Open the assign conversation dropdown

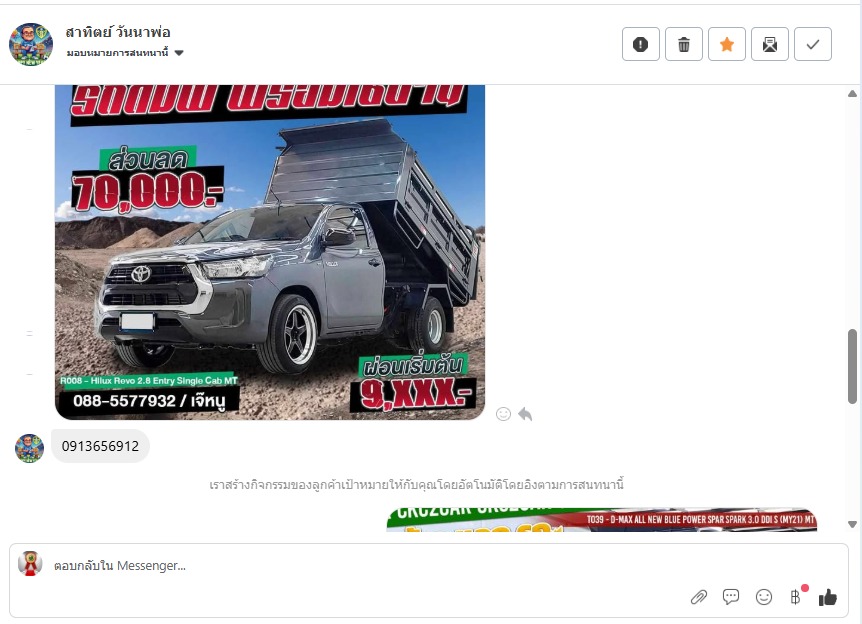pos(125,53)
